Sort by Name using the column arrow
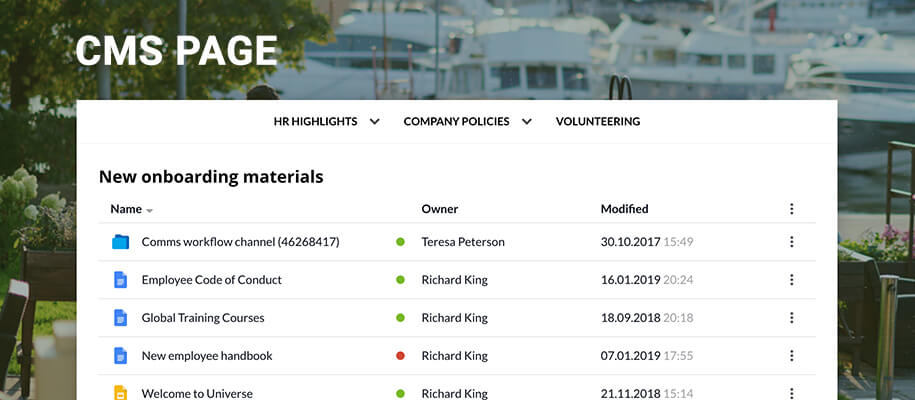Screen dimensions: 915x400 150,211
